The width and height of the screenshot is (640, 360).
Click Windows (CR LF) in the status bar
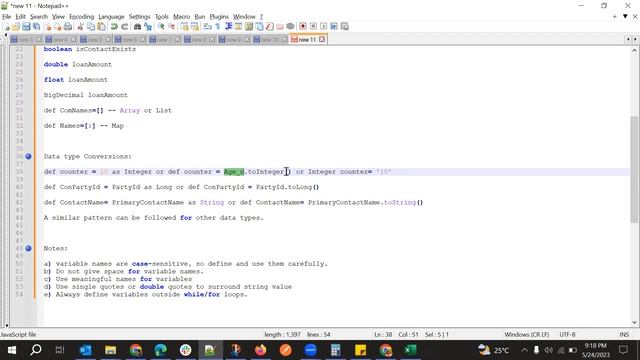pyautogui.click(x=527, y=335)
